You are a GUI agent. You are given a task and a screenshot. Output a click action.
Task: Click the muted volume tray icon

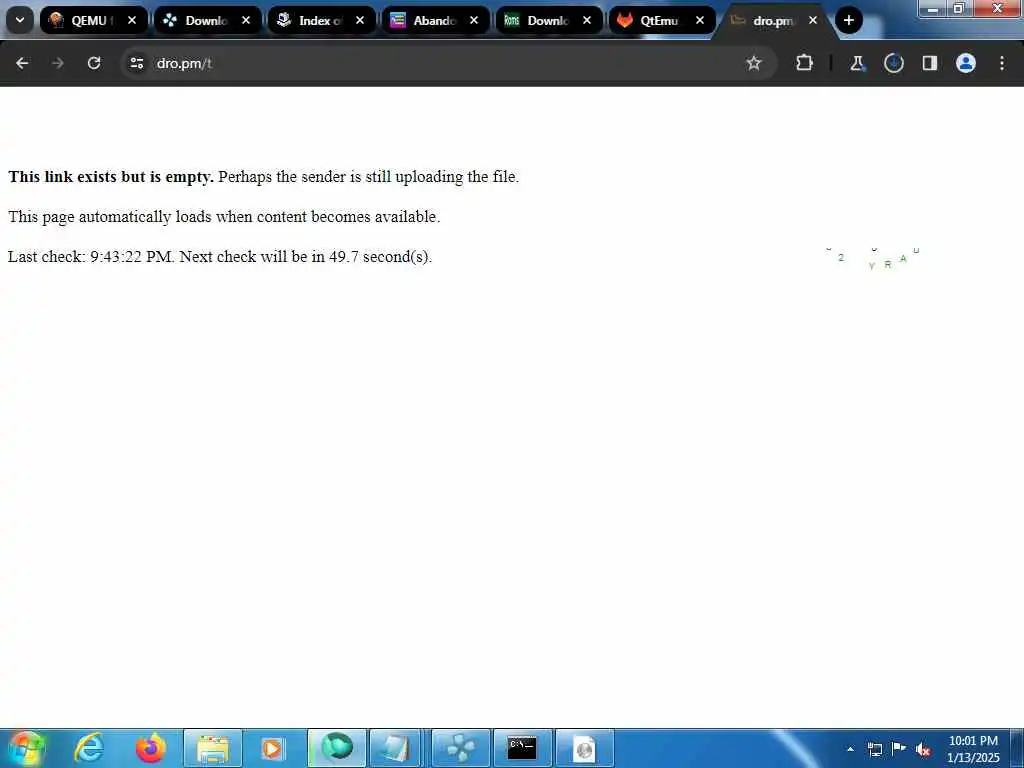click(x=923, y=749)
